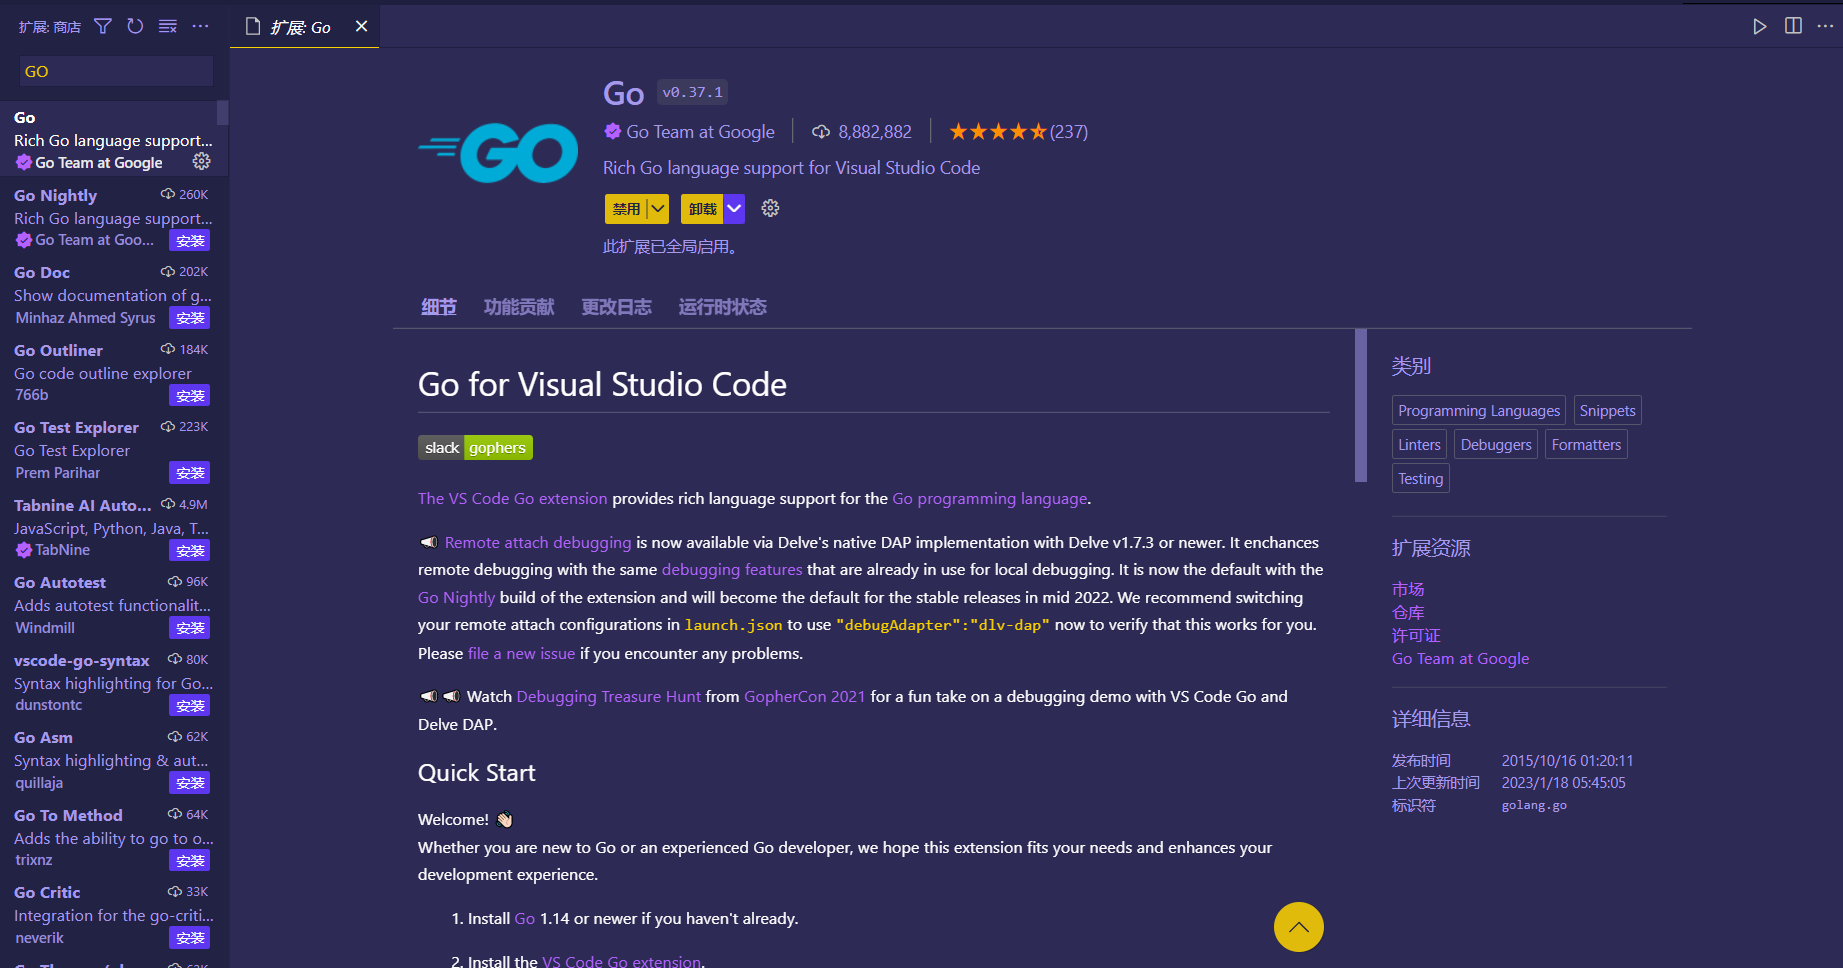Open The VS Code Go extension link
Viewport: 1843px width, 968px height.
pyautogui.click(x=512, y=498)
